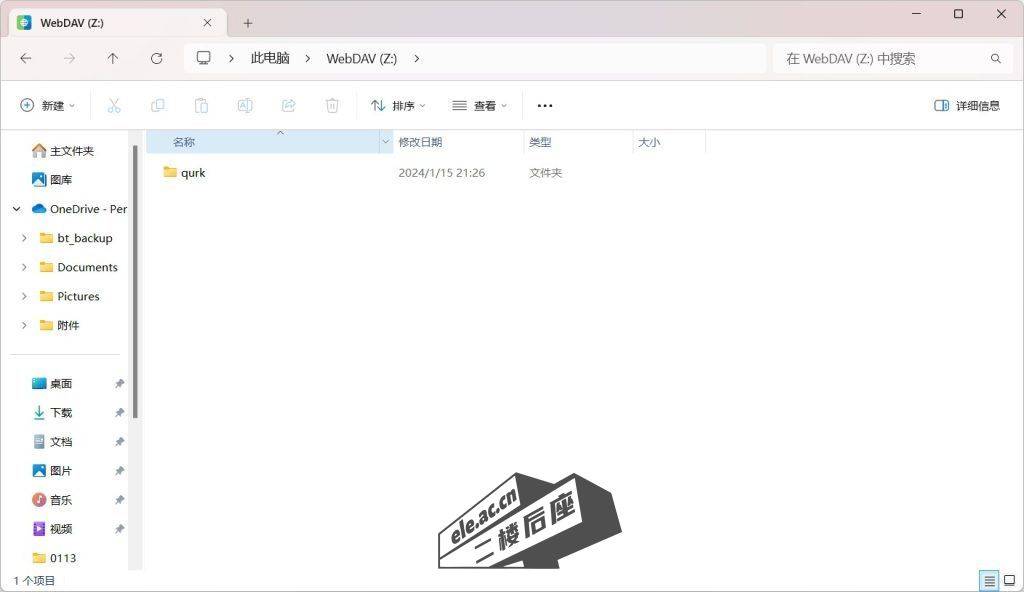Click the Copy icon in toolbar

157,105
